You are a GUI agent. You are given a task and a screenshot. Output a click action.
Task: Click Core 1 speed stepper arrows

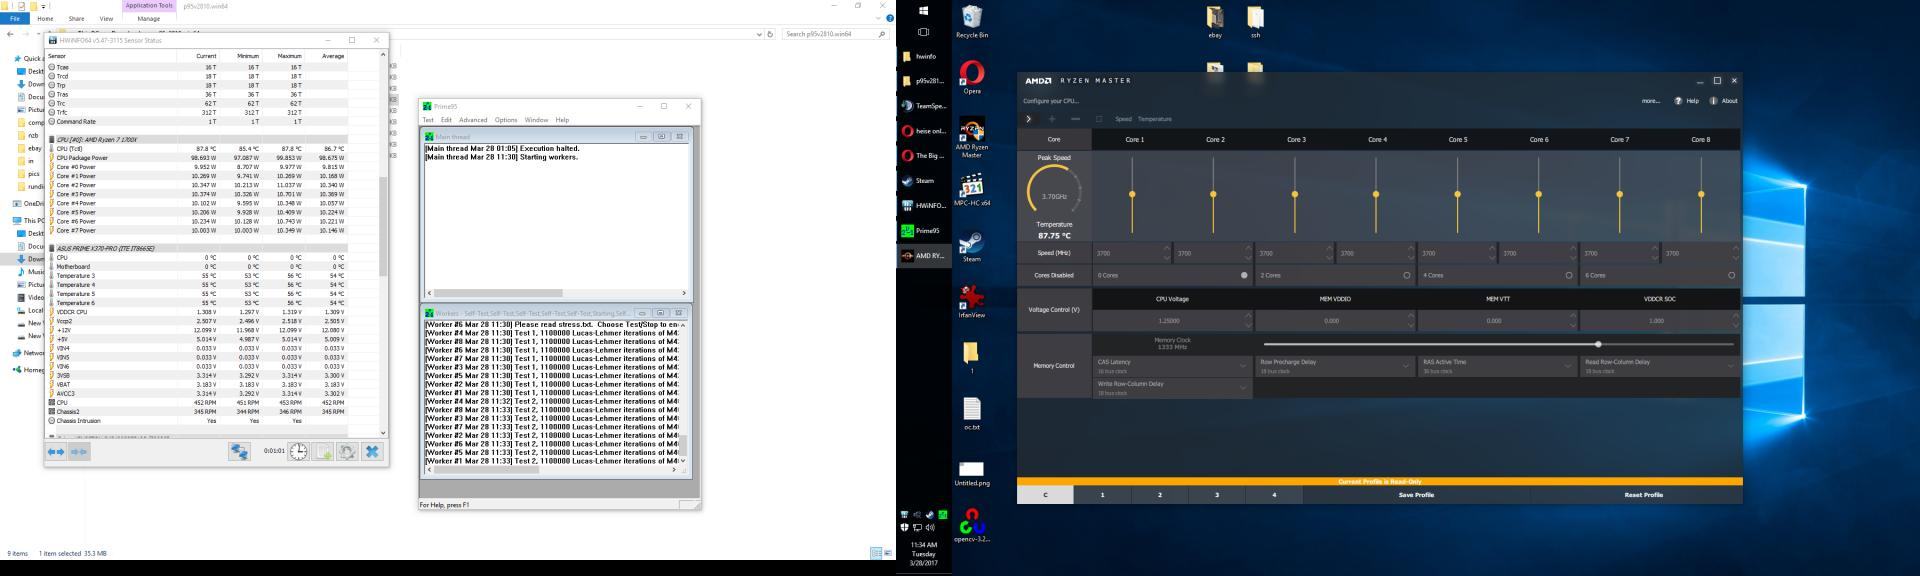(1167, 253)
